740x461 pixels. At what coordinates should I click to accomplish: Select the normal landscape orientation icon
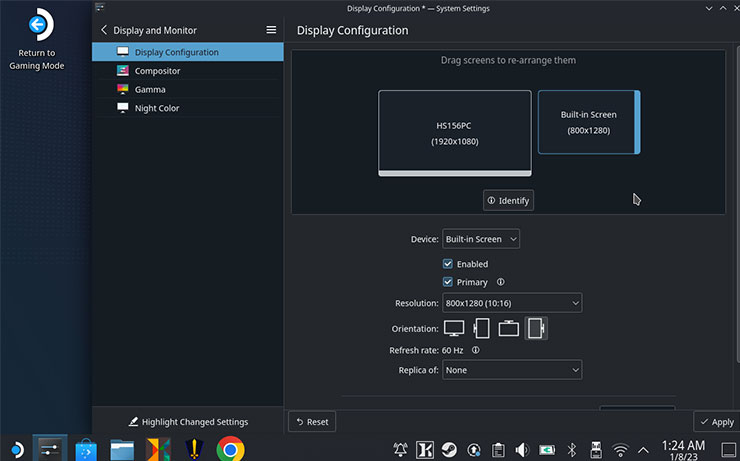455,328
